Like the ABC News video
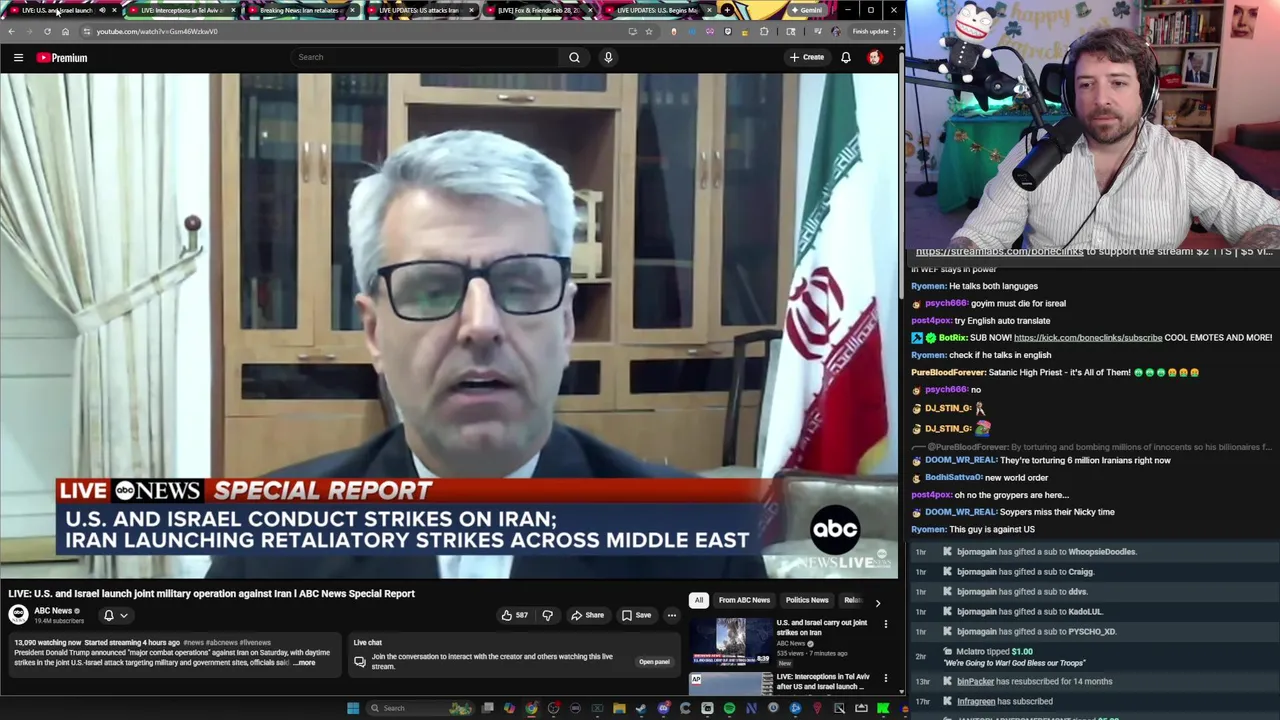The width and height of the screenshot is (1280, 720). point(514,615)
